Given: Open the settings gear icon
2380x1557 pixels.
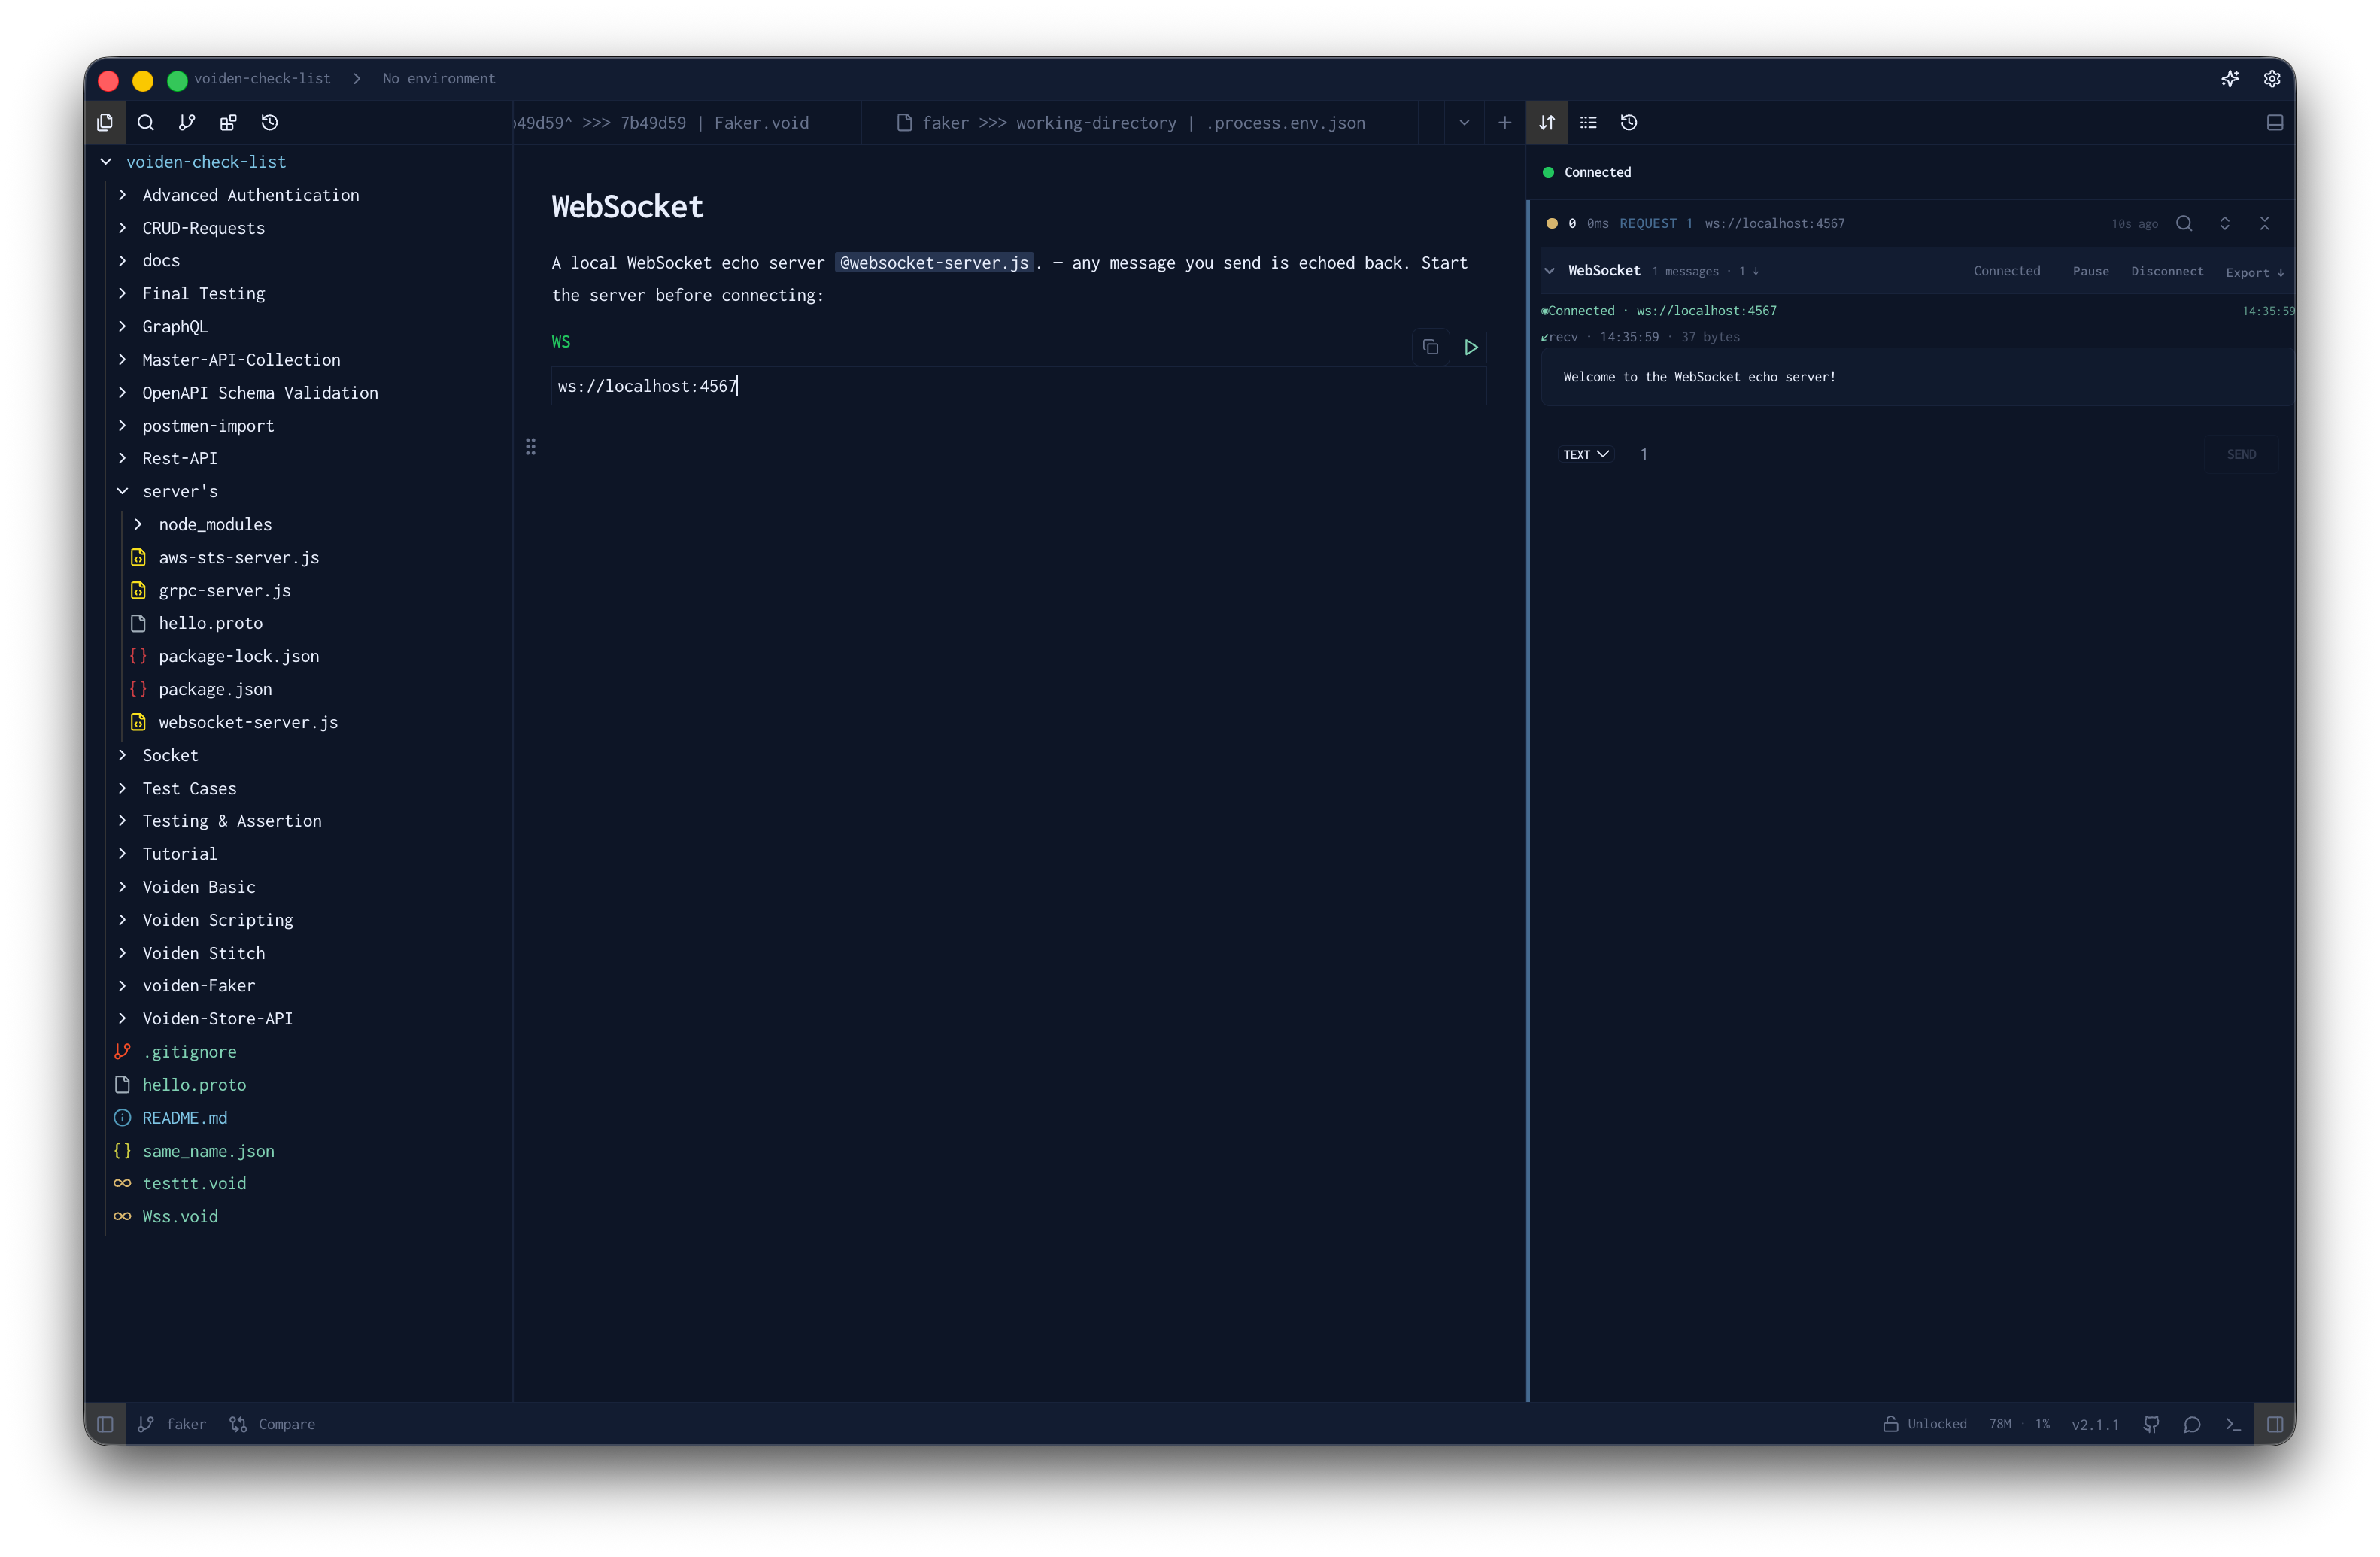Looking at the screenshot, I should pos(2272,79).
